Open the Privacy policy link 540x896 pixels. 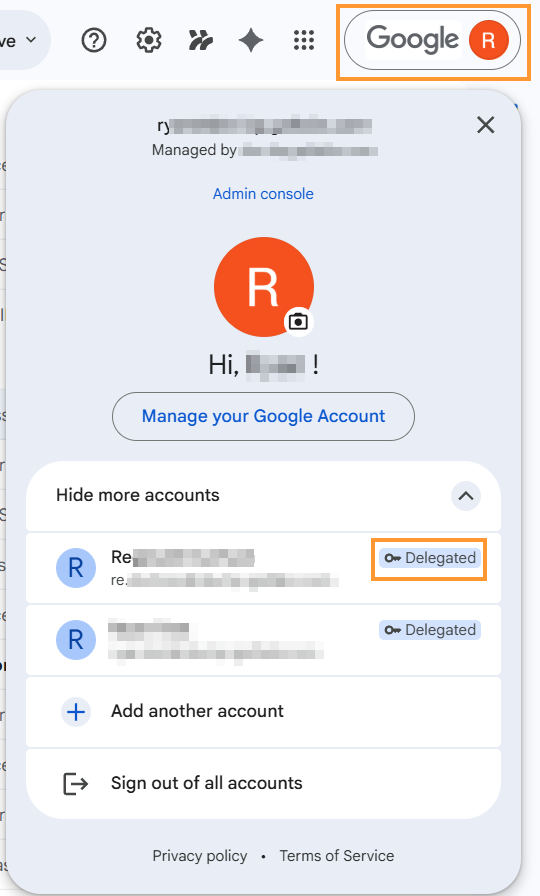pos(199,855)
